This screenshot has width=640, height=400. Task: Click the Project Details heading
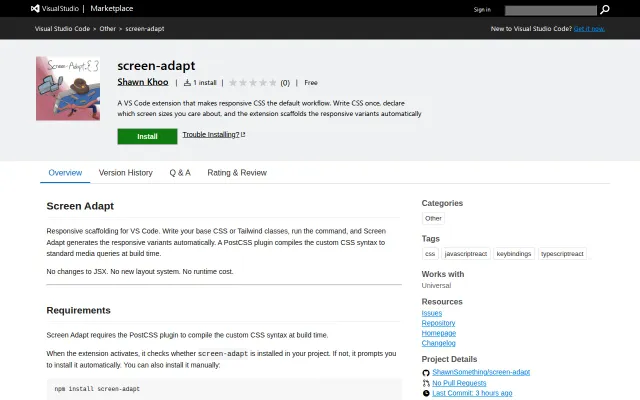(x=449, y=359)
